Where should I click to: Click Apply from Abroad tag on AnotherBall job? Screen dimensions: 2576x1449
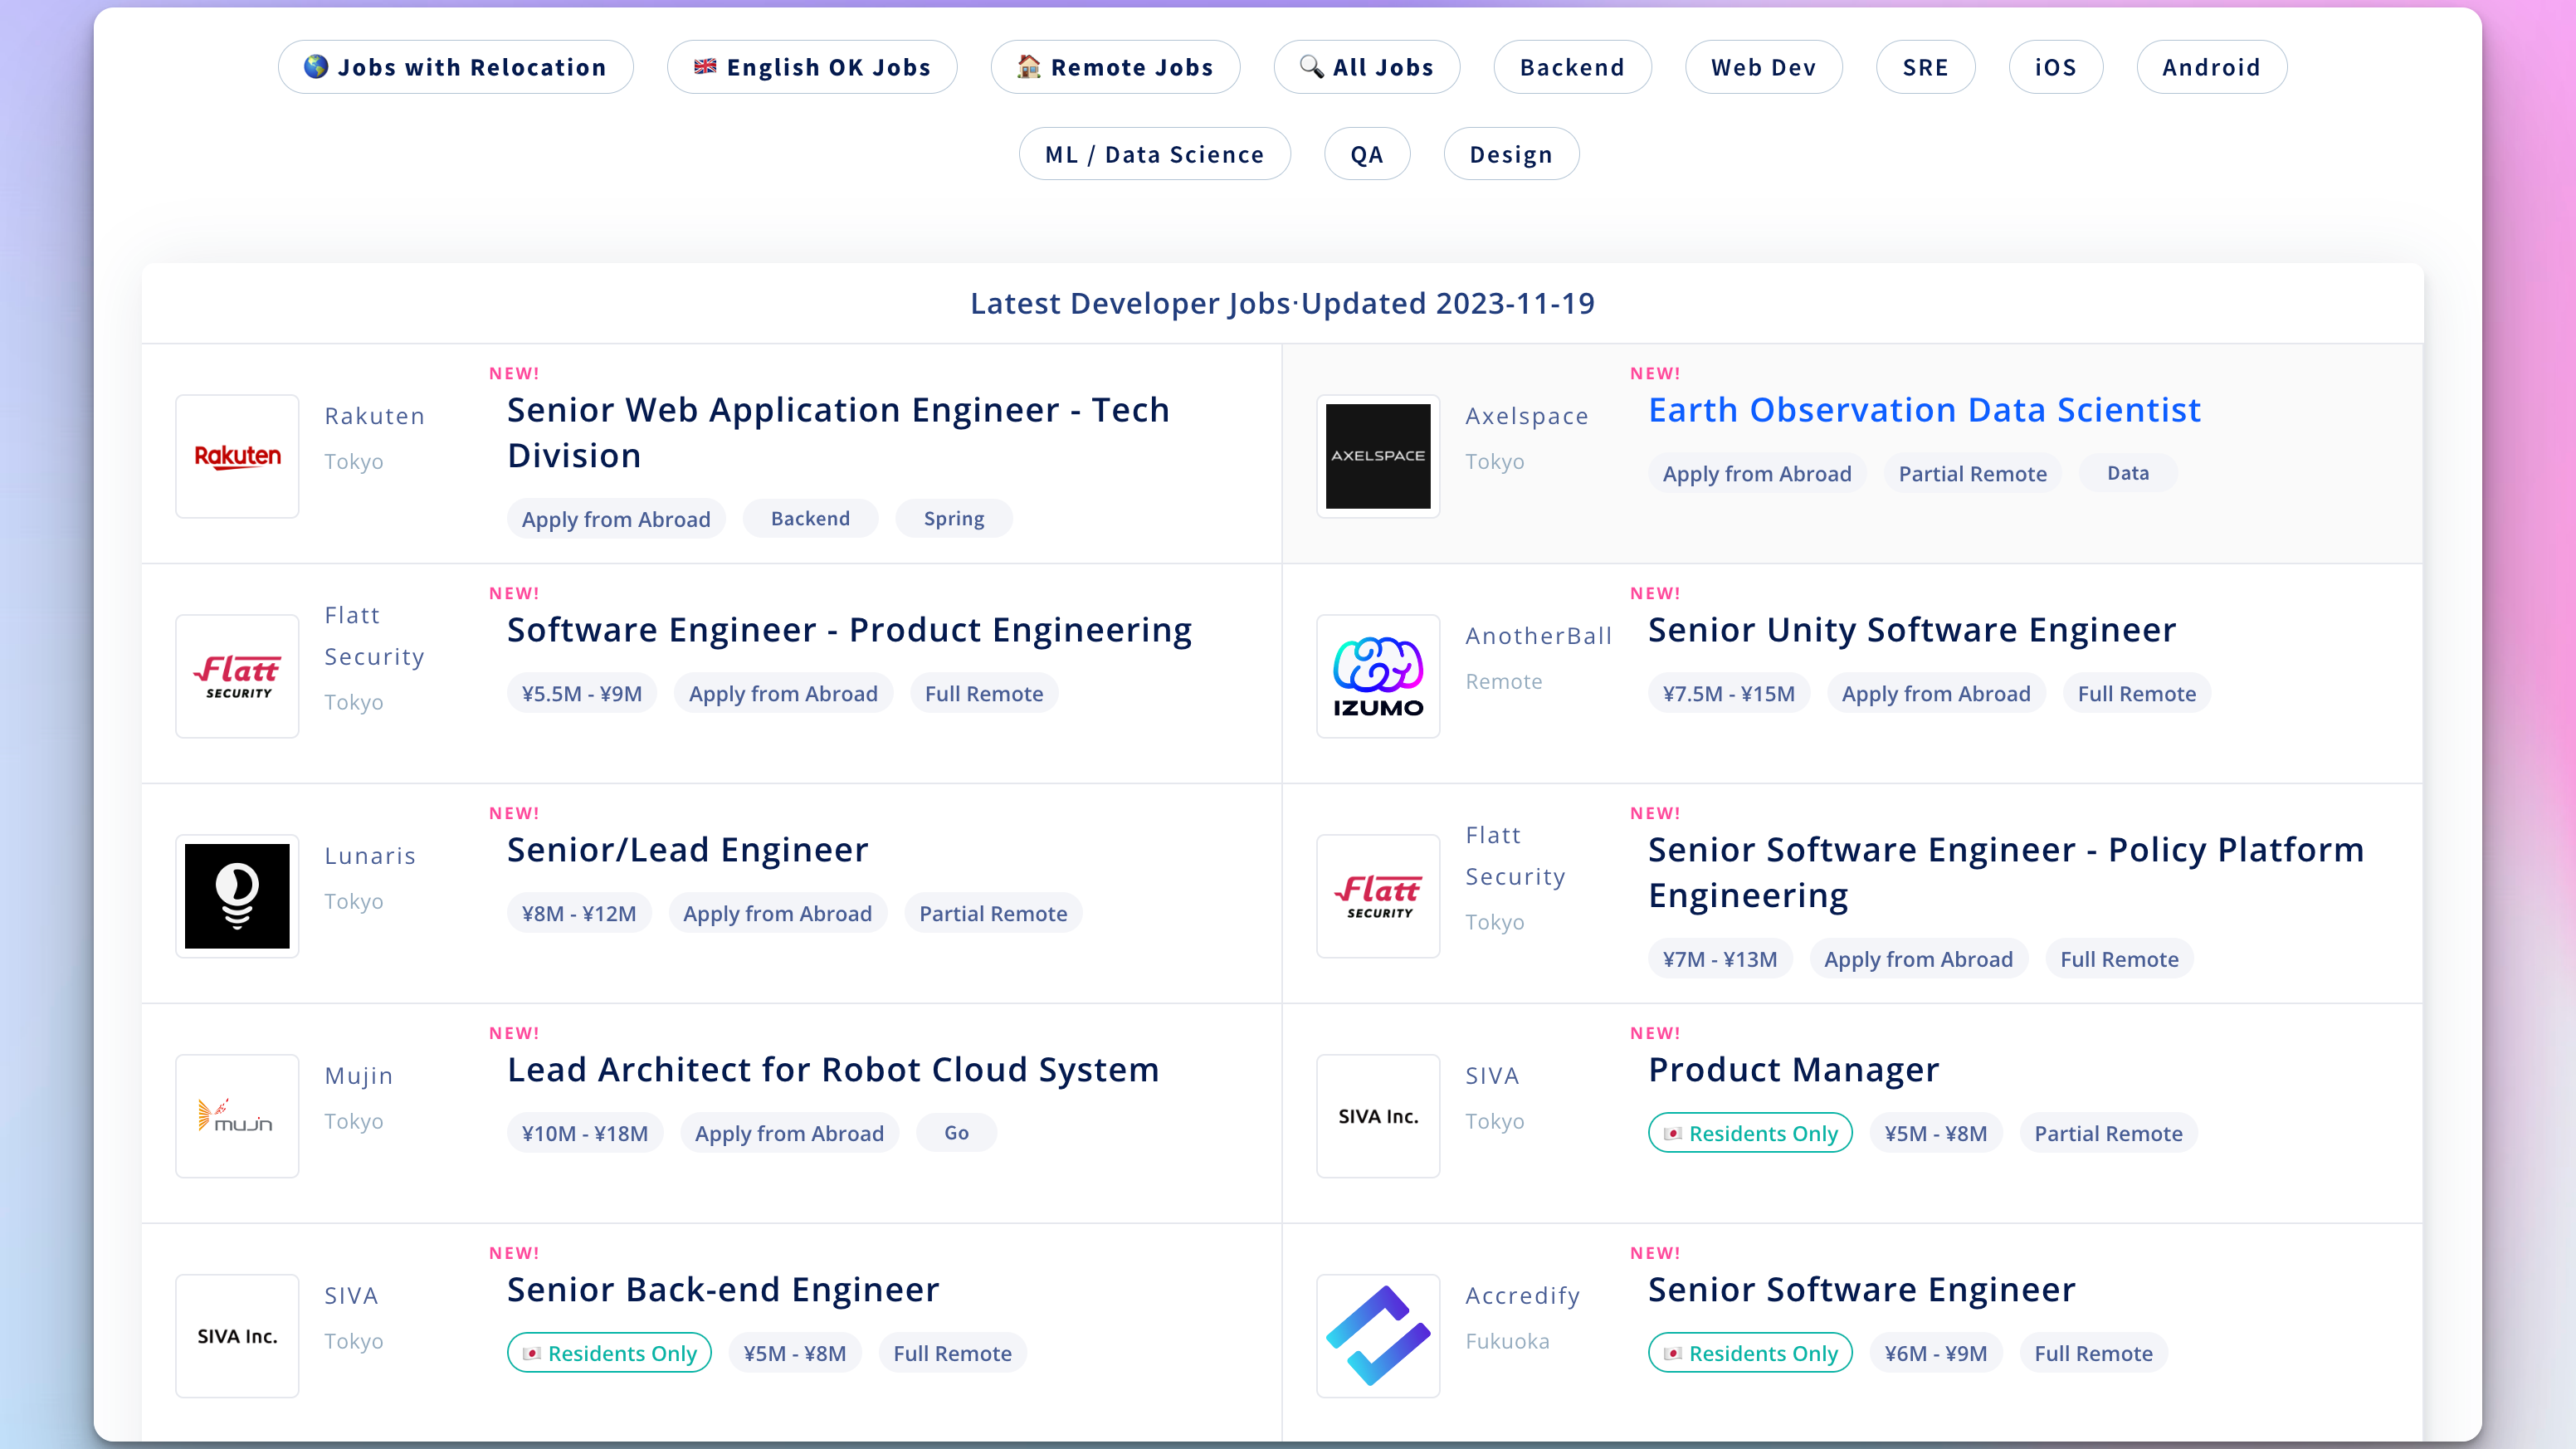(x=1936, y=693)
